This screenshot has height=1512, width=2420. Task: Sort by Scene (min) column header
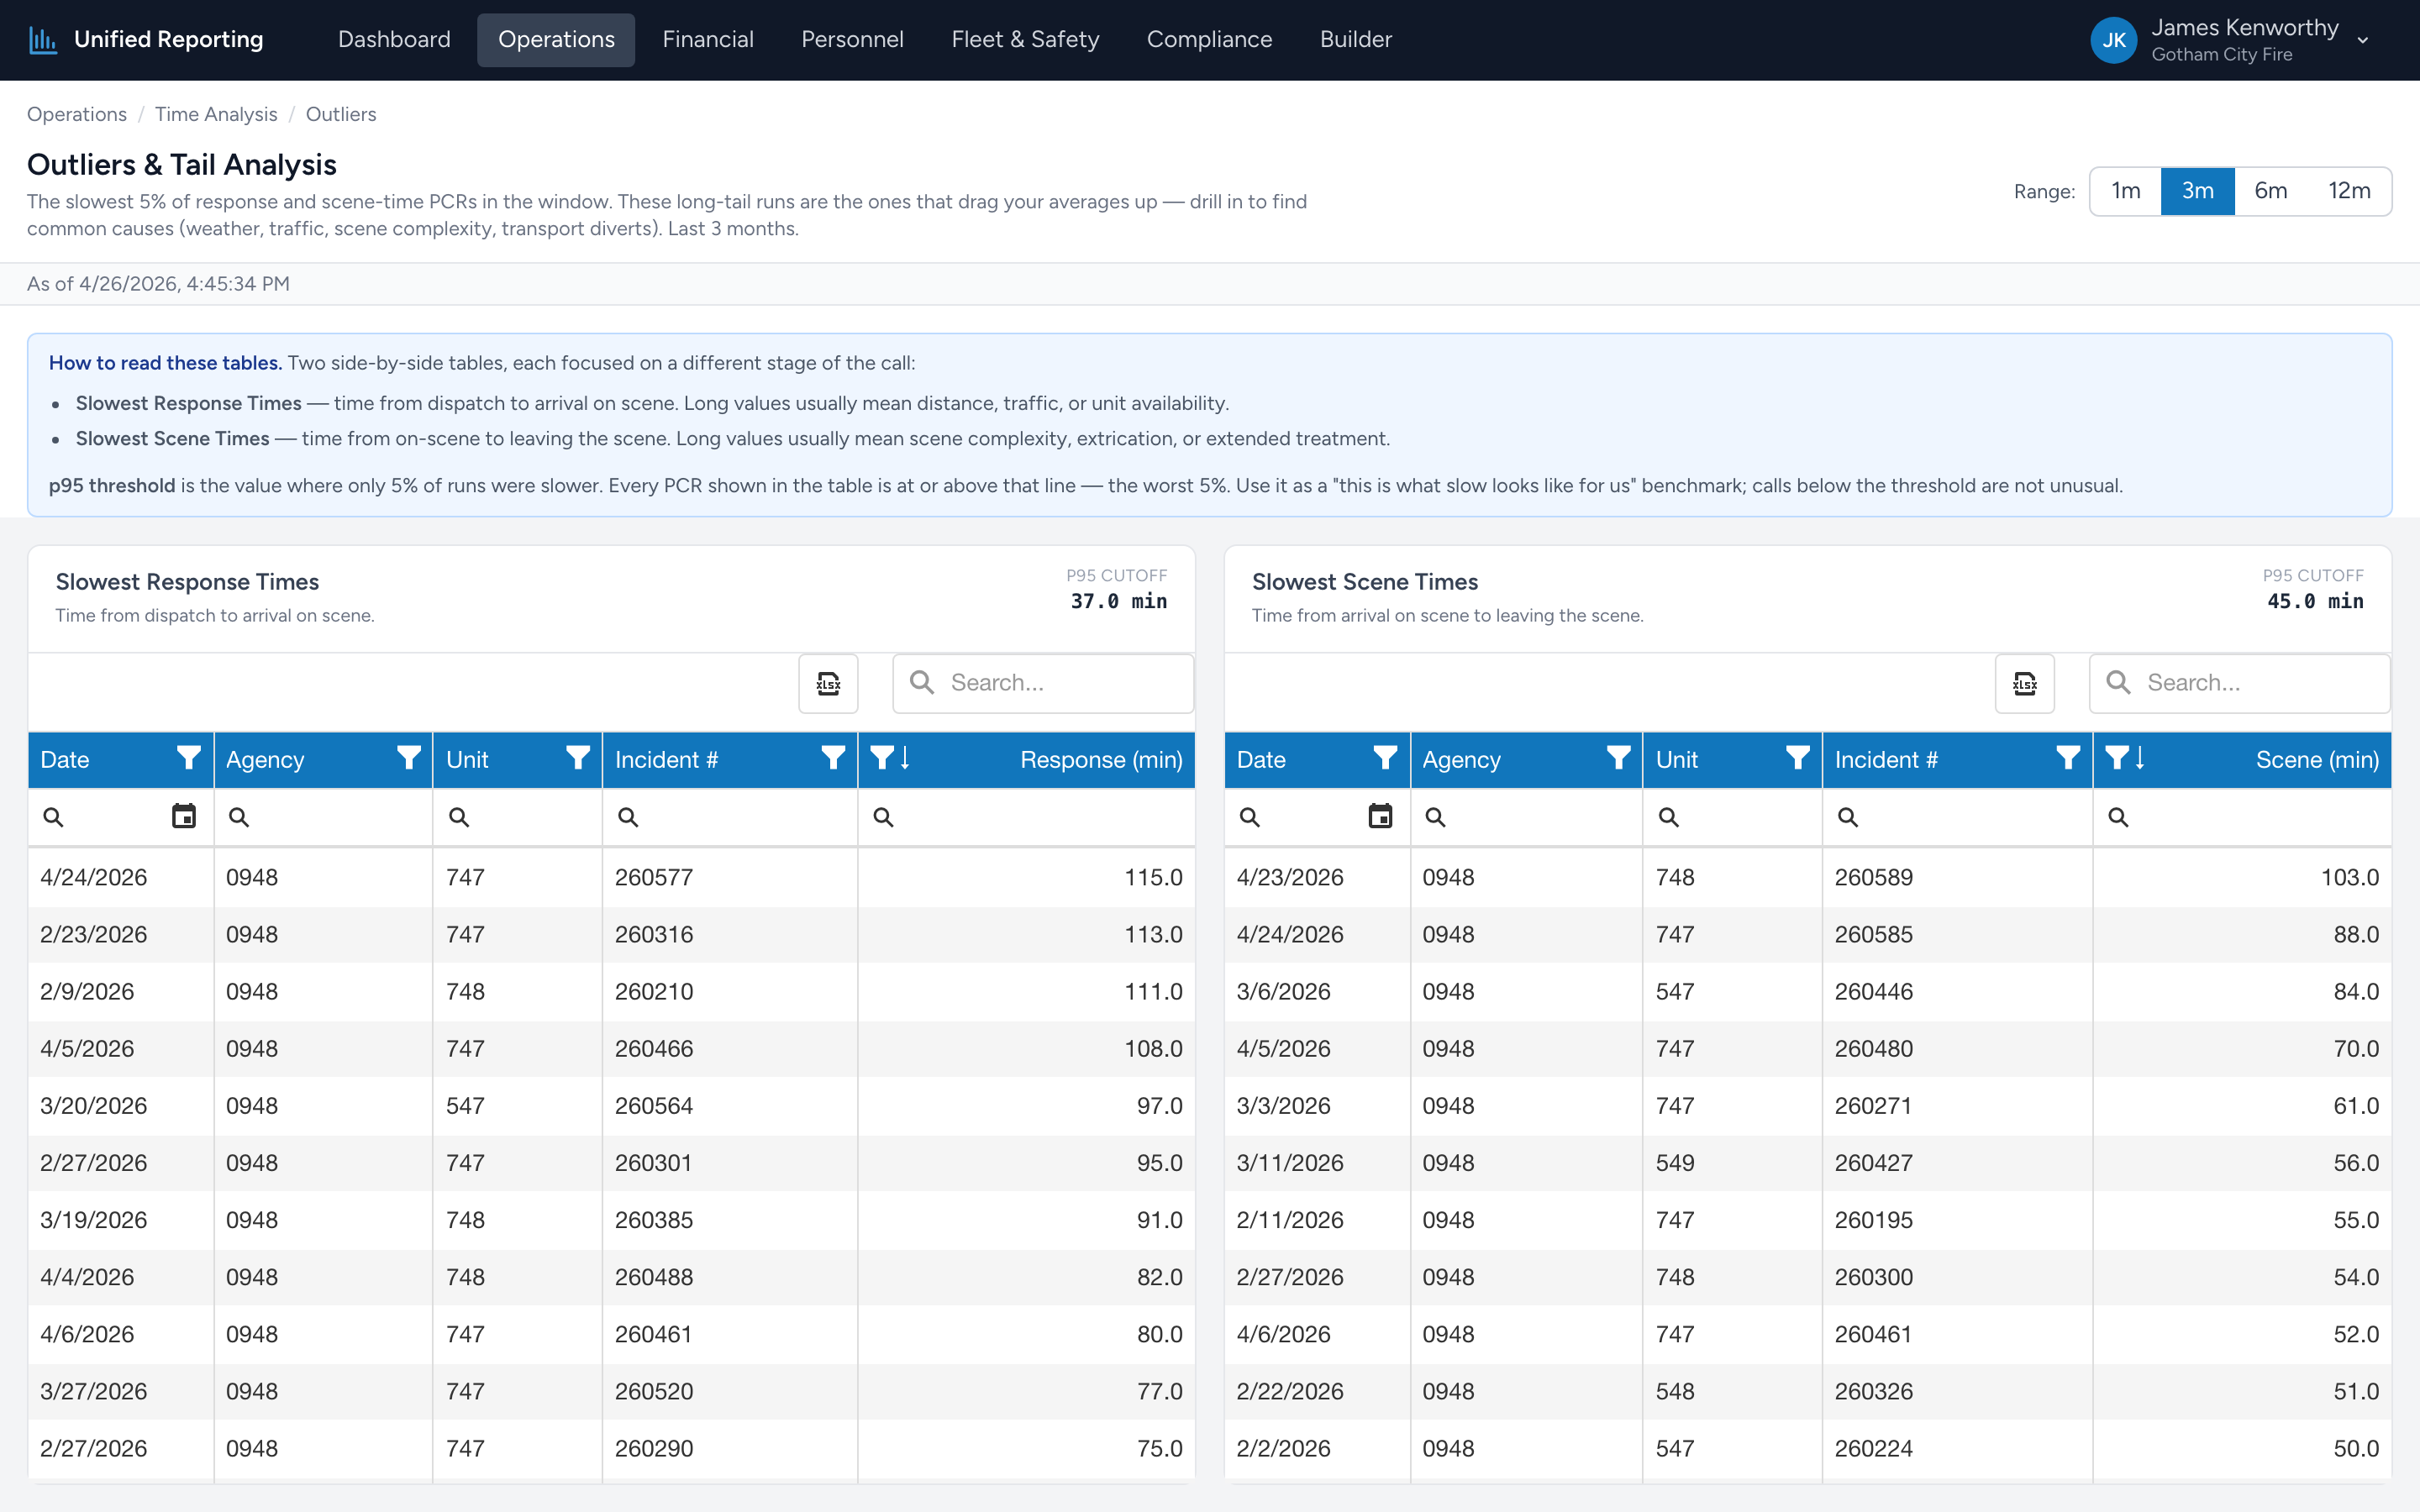tap(2317, 759)
